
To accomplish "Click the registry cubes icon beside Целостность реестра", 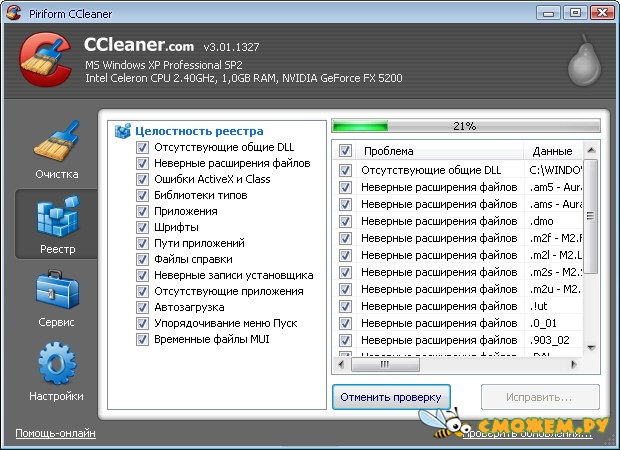I will (x=123, y=131).
